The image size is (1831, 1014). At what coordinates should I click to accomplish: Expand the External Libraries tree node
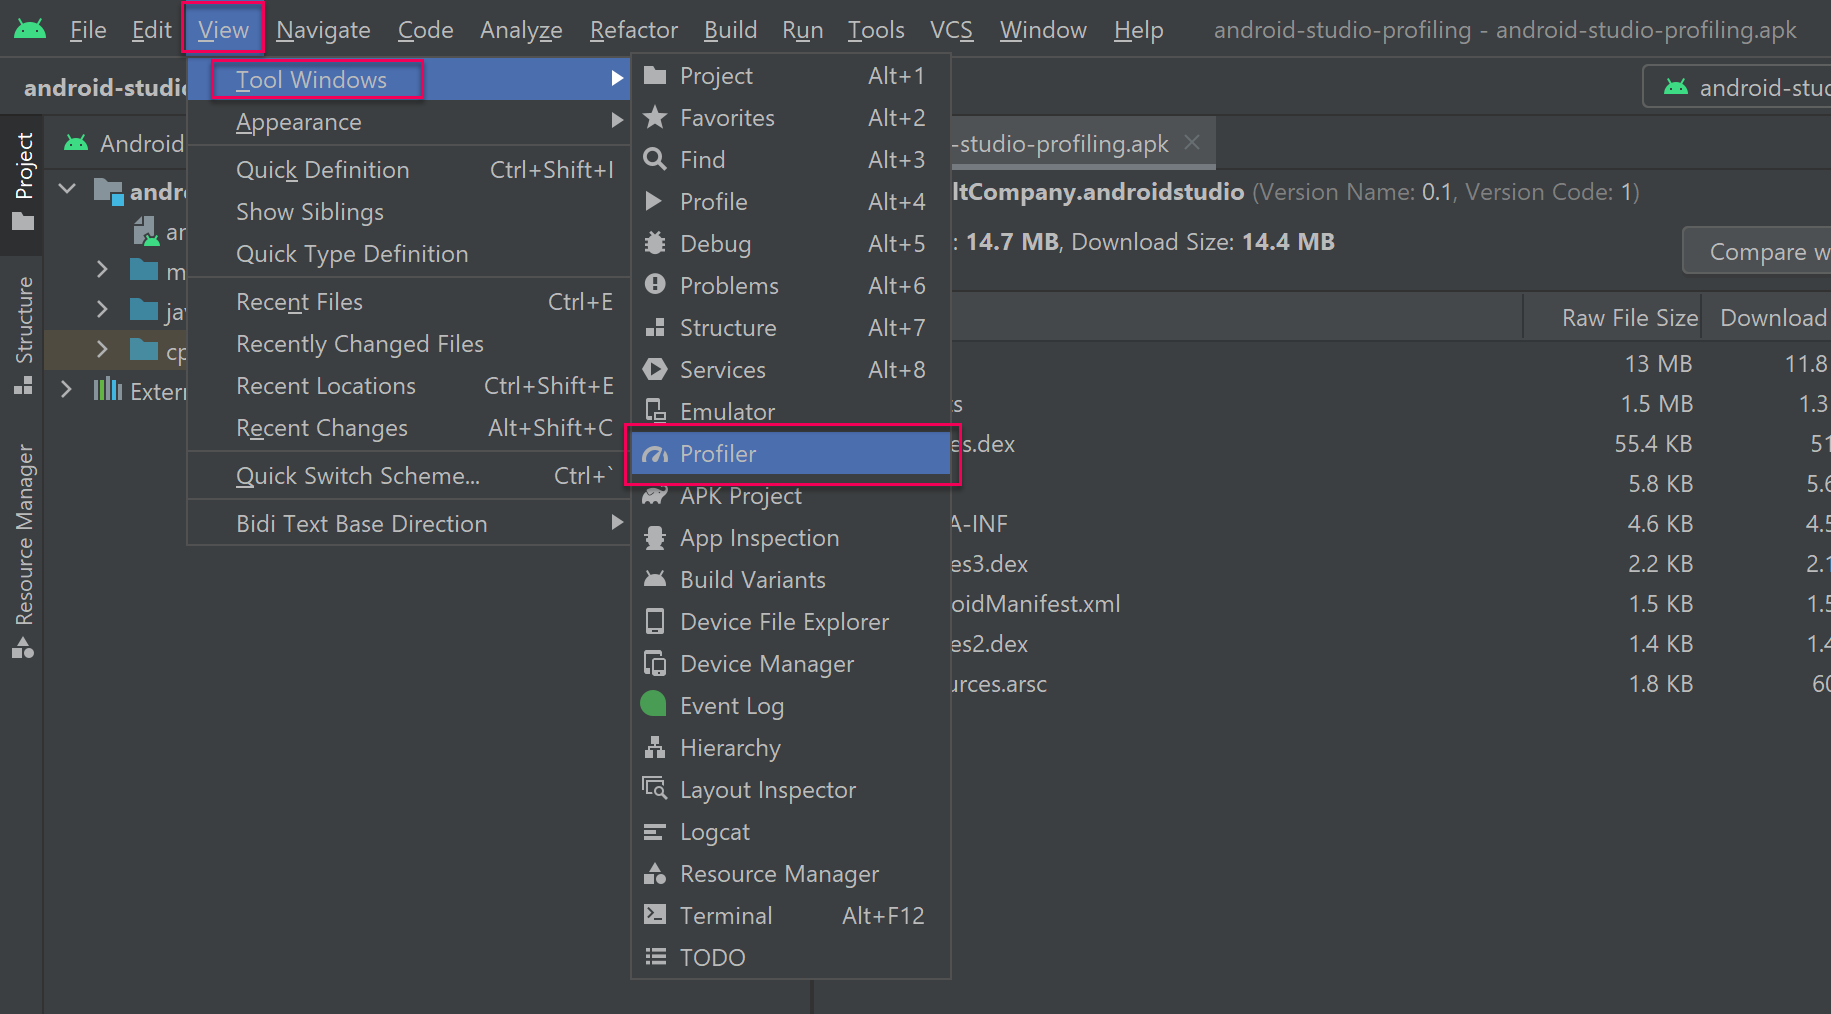point(67,390)
